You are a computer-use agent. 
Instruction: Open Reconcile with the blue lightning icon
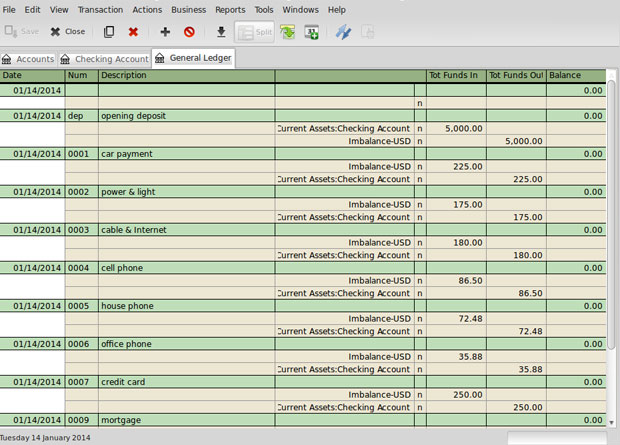343,32
